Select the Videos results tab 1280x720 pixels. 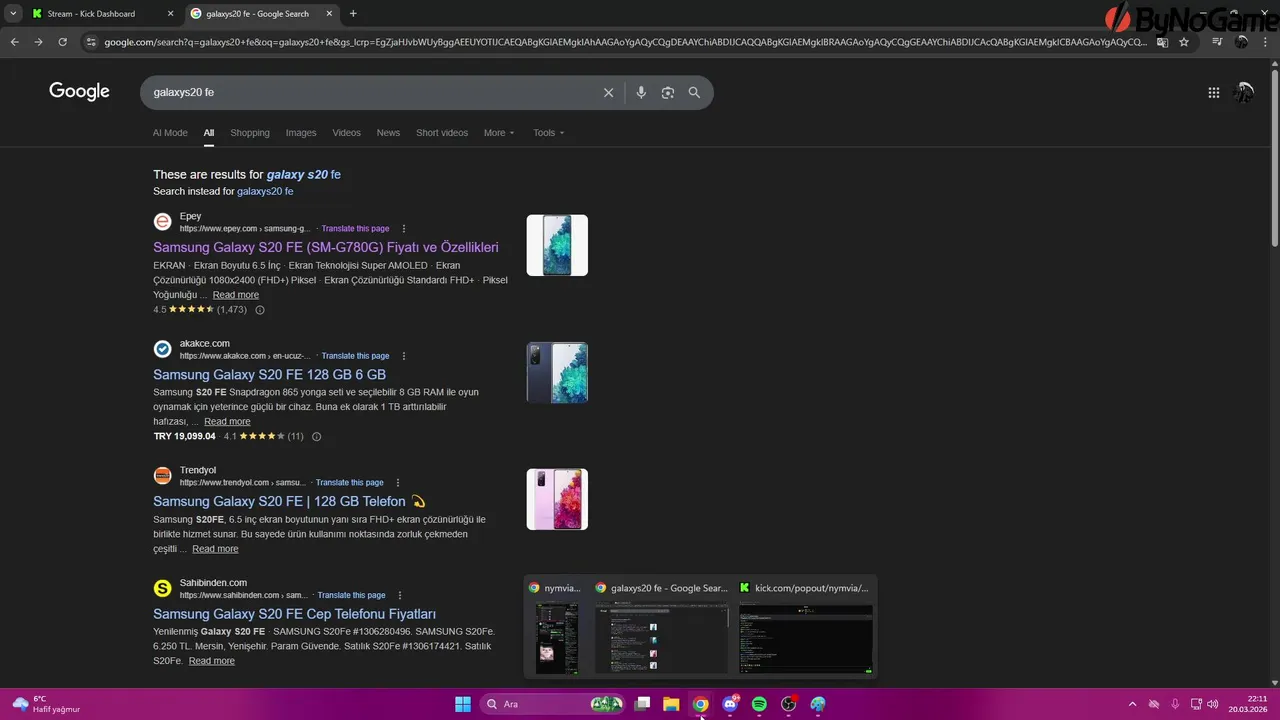coord(346,133)
